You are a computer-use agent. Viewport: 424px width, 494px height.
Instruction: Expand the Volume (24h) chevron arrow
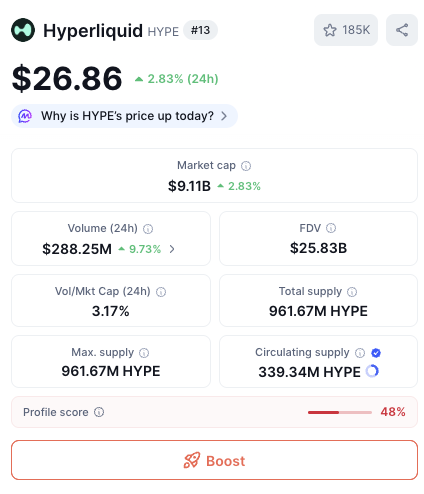tap(172, 249)
